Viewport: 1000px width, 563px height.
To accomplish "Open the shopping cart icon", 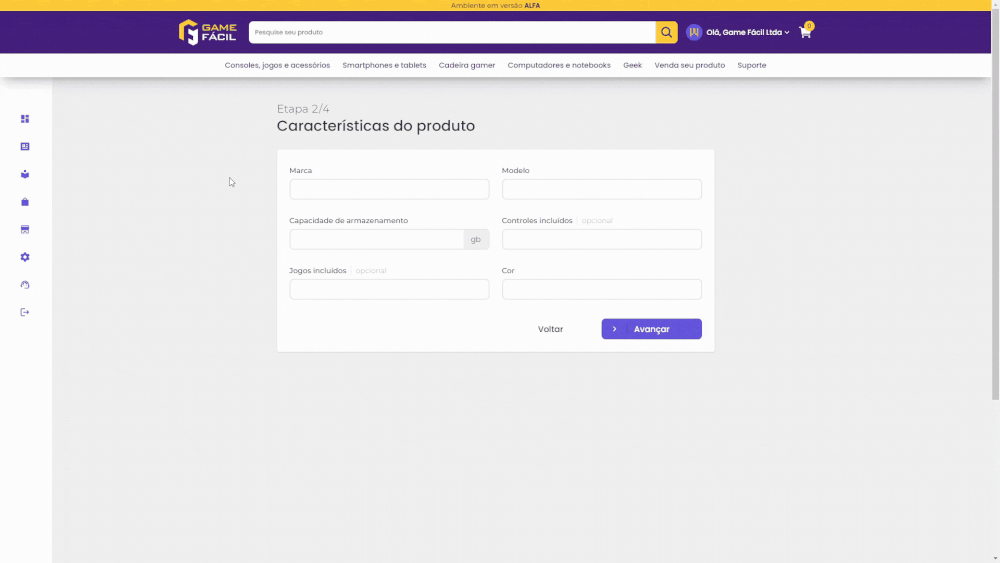I will 805,31.
